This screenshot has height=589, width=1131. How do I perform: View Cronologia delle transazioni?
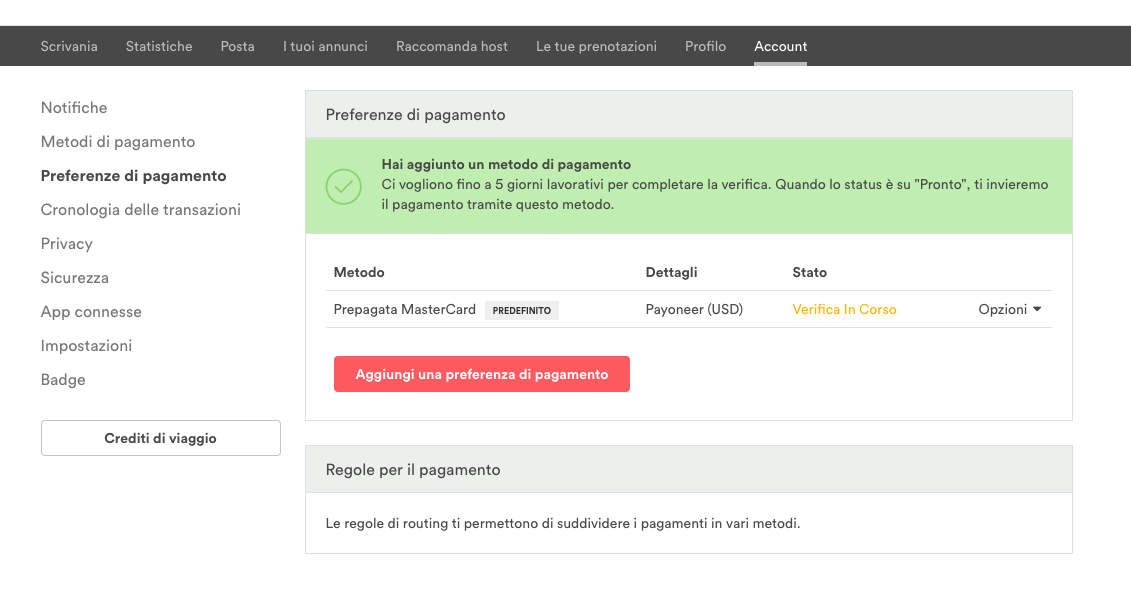point(140,210)
